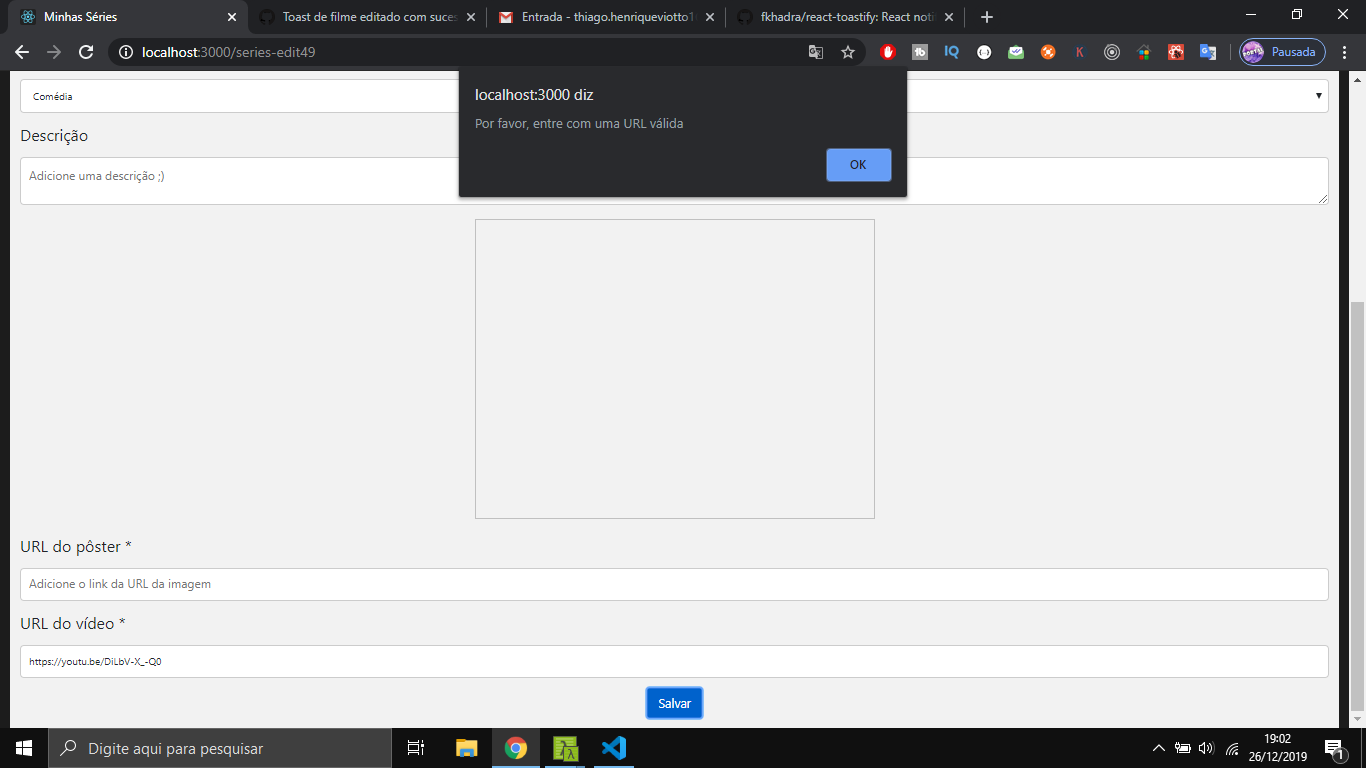Click the translate page icon in address bar
The width and height of the screenshot is (1366, 768).
coord(816,52)
